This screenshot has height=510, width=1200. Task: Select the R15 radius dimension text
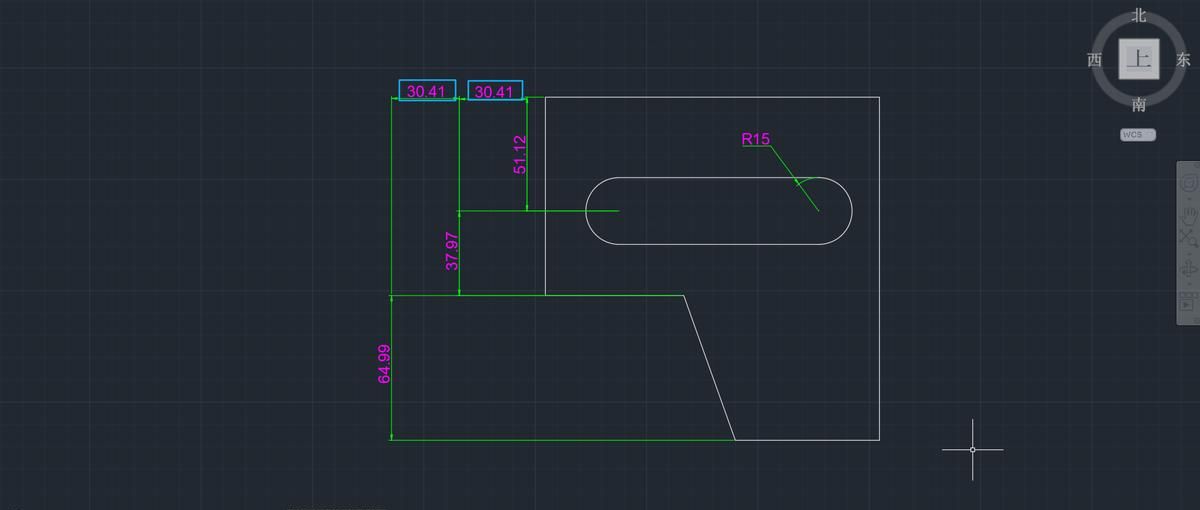756,139
